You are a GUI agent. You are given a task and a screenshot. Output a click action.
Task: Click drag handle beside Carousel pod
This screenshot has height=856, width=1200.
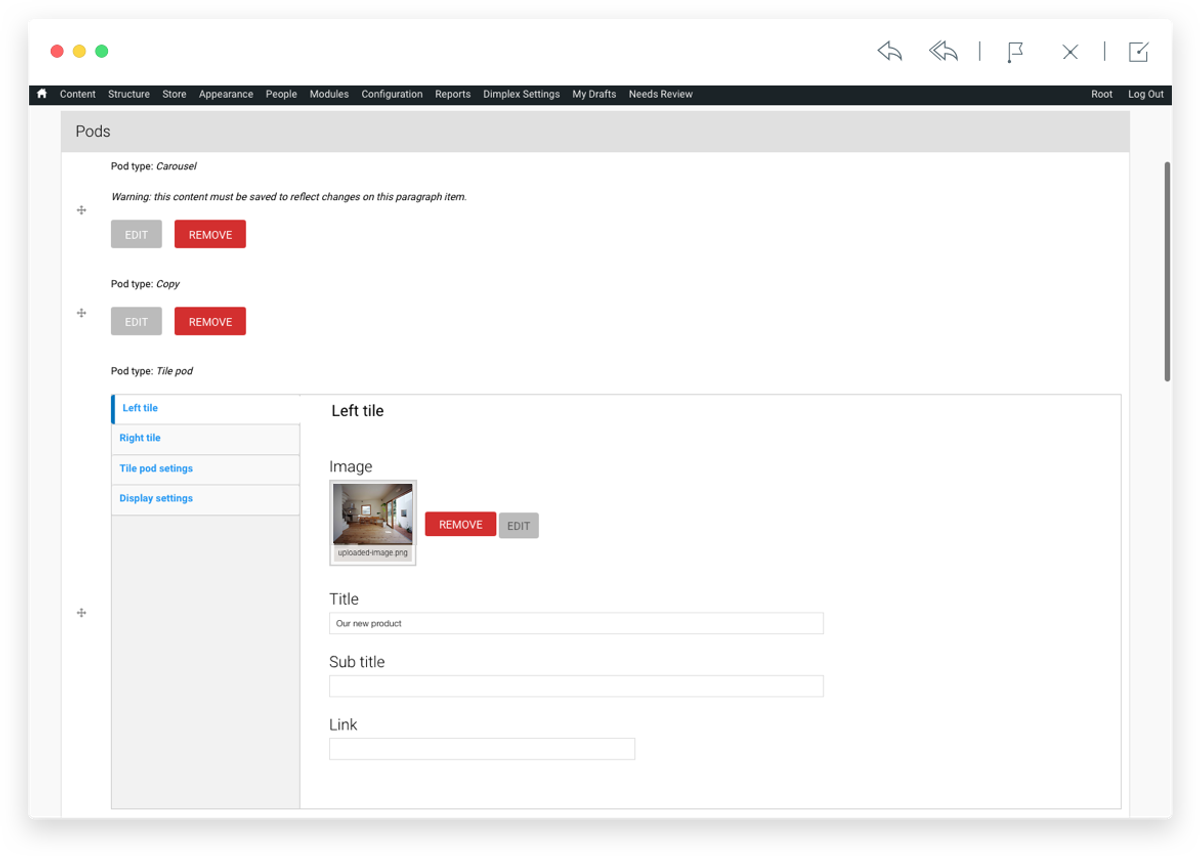82,210
